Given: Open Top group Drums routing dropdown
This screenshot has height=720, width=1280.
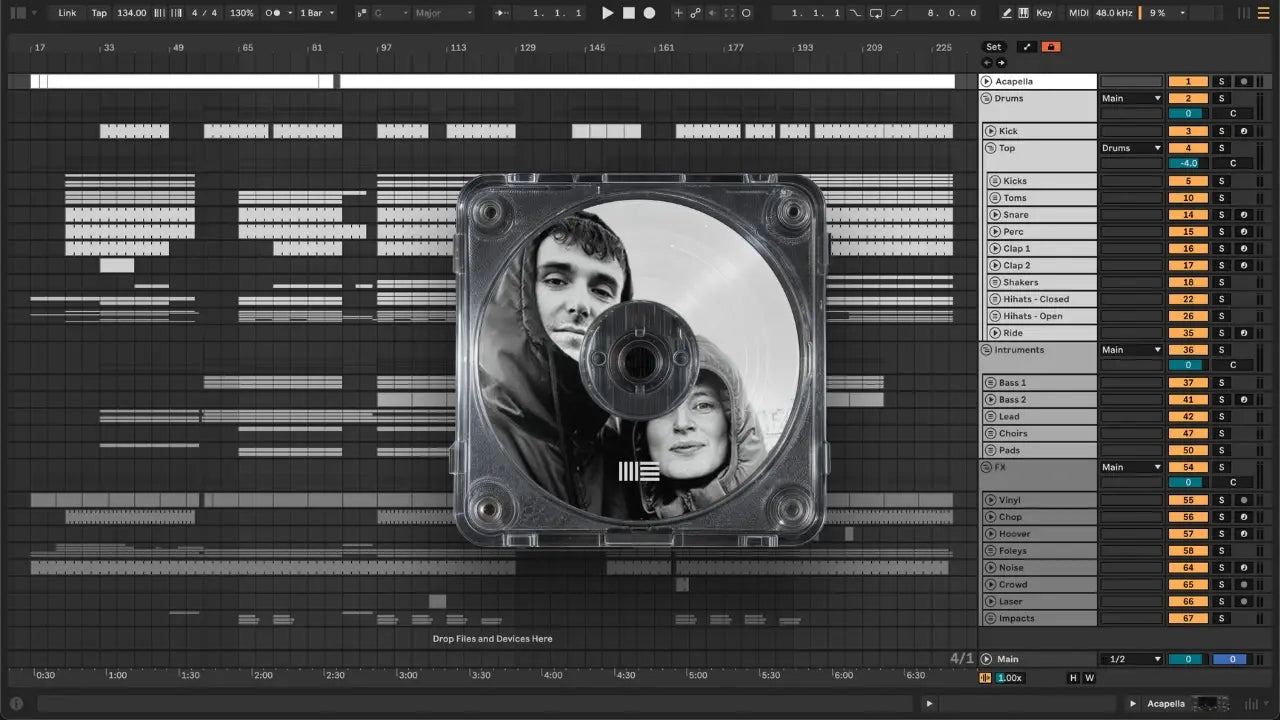Looking at the screenshot, I should [1131, 148].
